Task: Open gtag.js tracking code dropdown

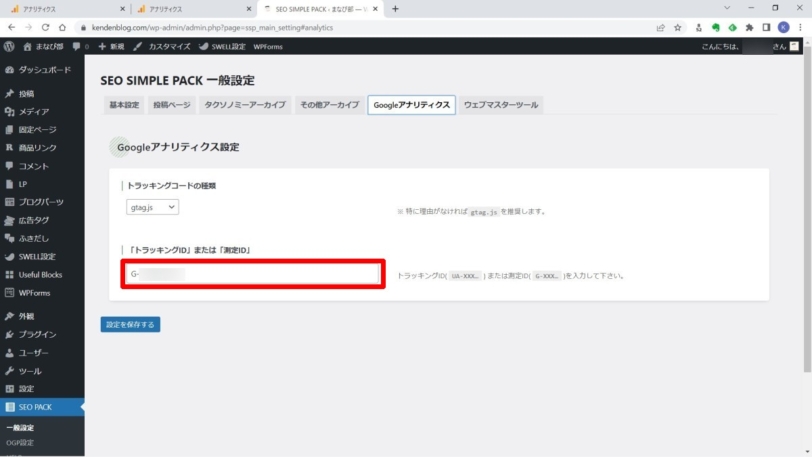Action: tap(152, 207)
